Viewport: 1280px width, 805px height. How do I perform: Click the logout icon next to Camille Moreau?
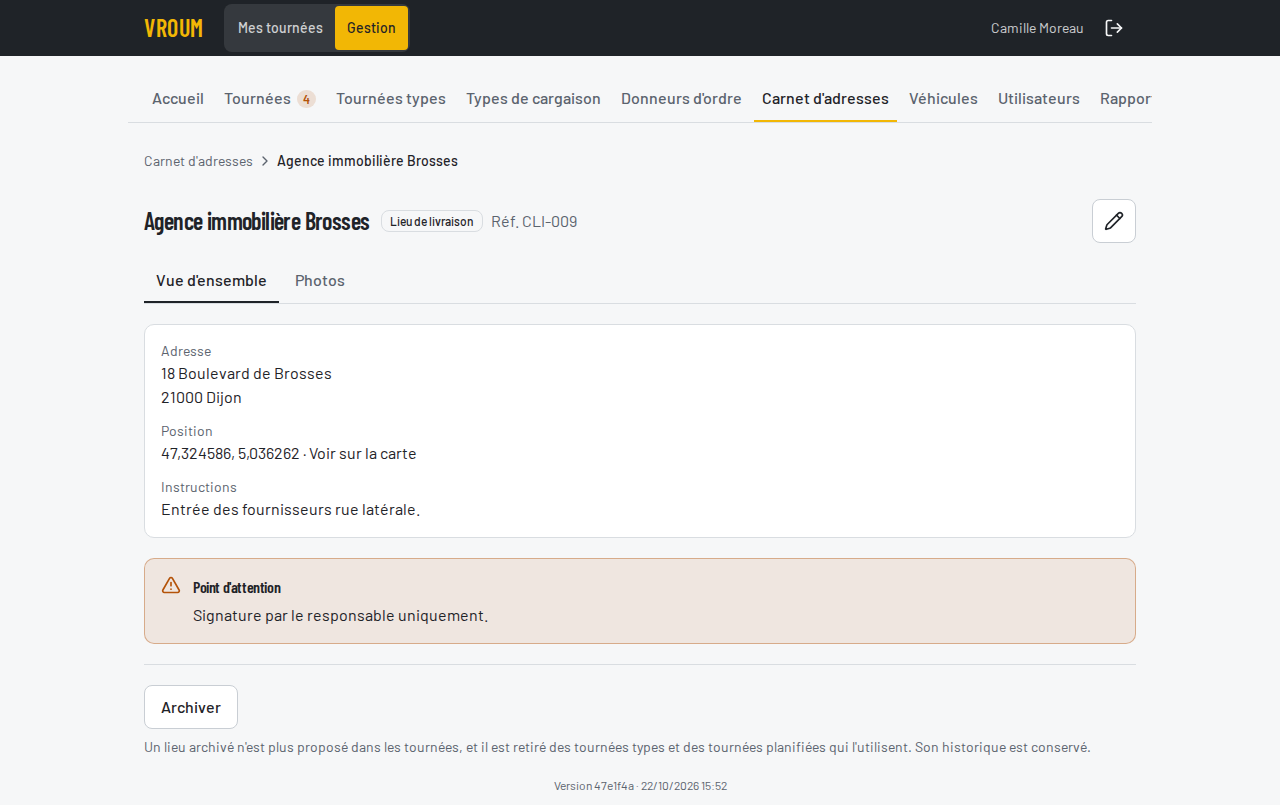1114,28
